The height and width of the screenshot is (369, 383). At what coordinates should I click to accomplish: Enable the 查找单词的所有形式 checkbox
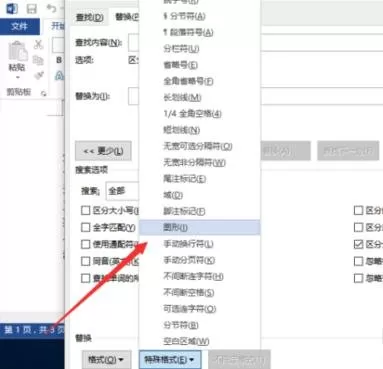pyautogui.click(x=86, y=278)
